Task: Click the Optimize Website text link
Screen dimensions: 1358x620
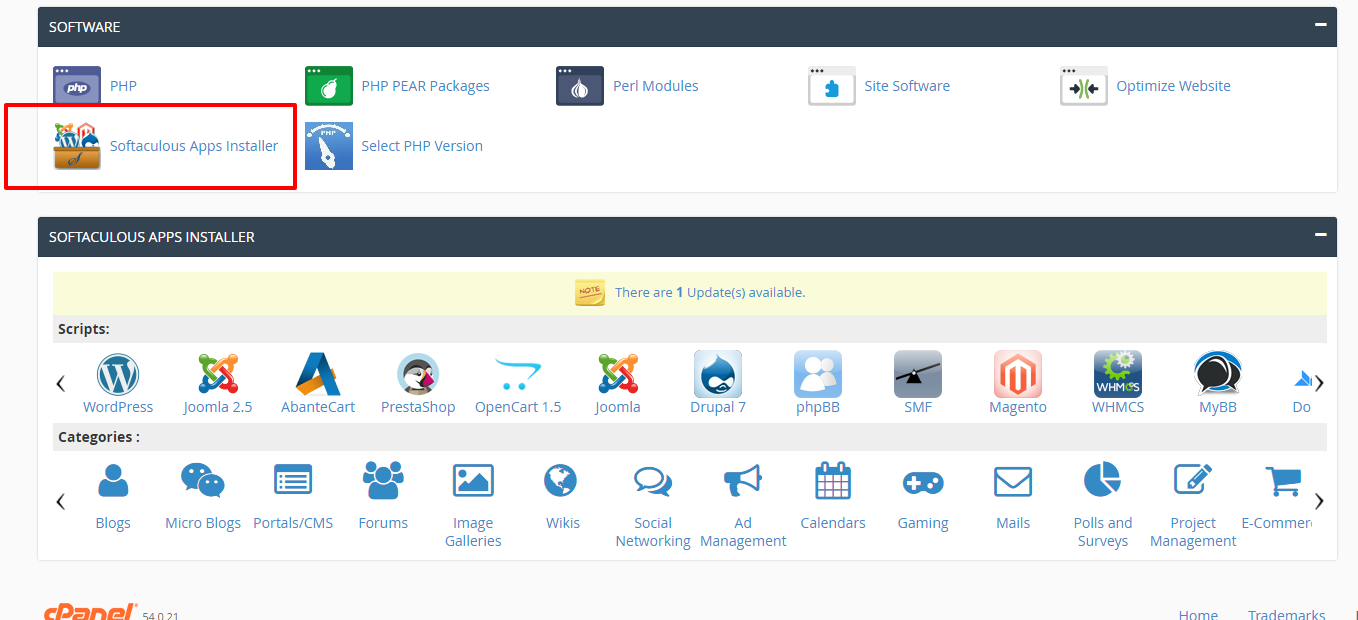Action: [x=1174, y=86]
